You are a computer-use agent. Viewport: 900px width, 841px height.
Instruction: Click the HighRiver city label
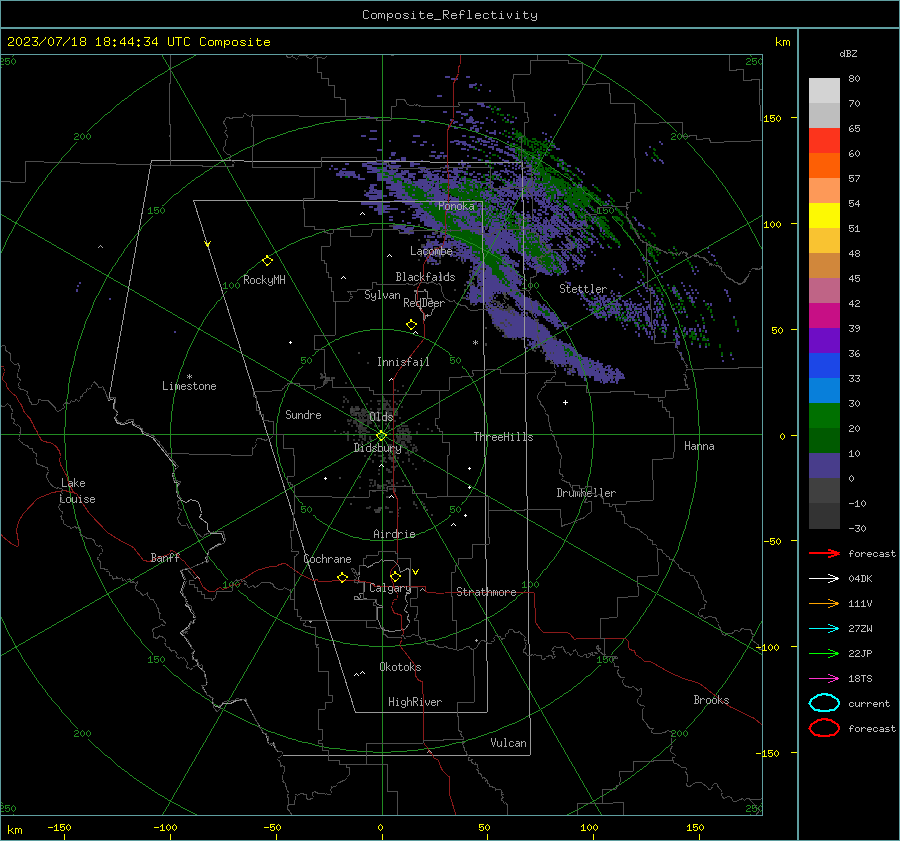tap(415, 702)
